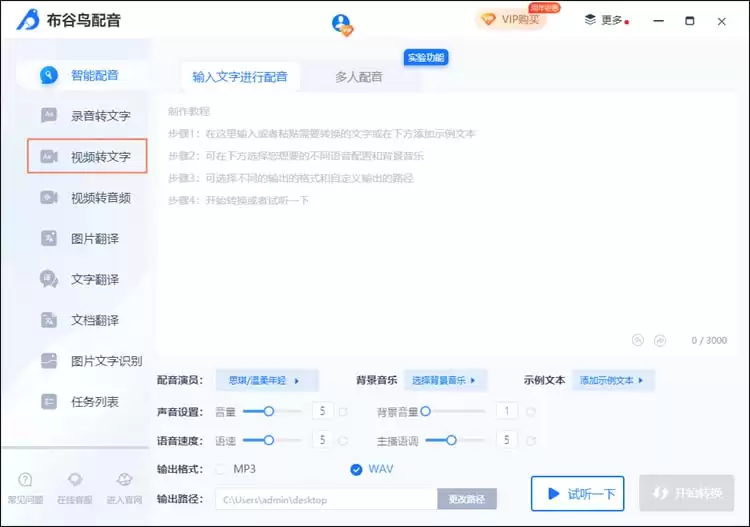Click the 0 / 3000 character counter
Image resolution: width=750 pixels, height=527 pixels.
pos(709,340)
